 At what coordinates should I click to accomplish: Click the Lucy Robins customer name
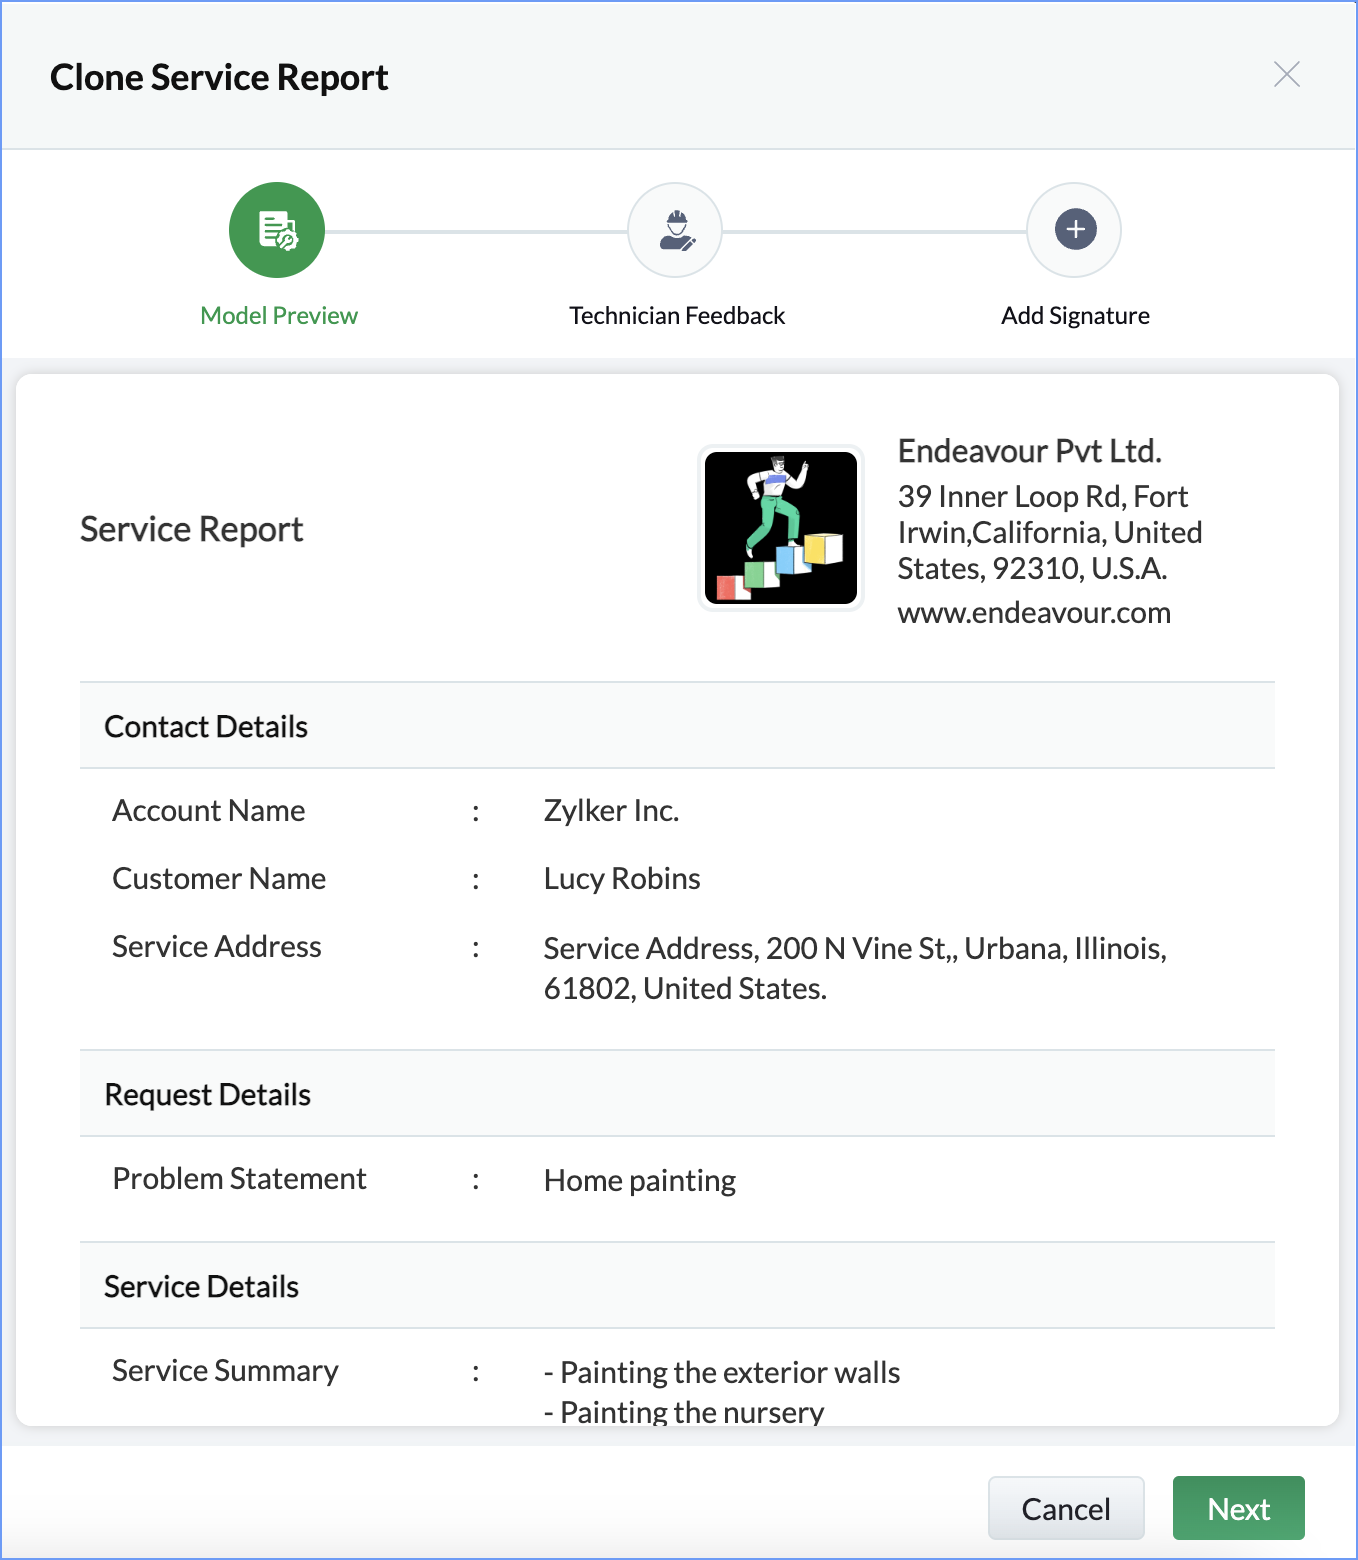[622, 879]
